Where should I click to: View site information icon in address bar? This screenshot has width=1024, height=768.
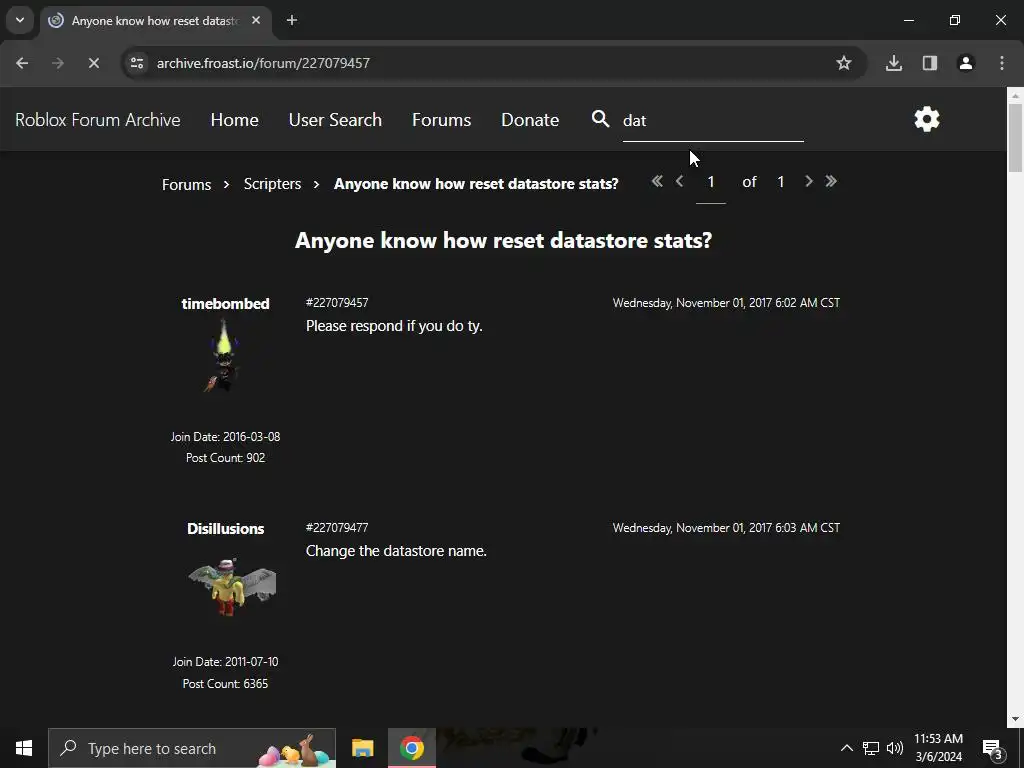click(x=136, y=63)
